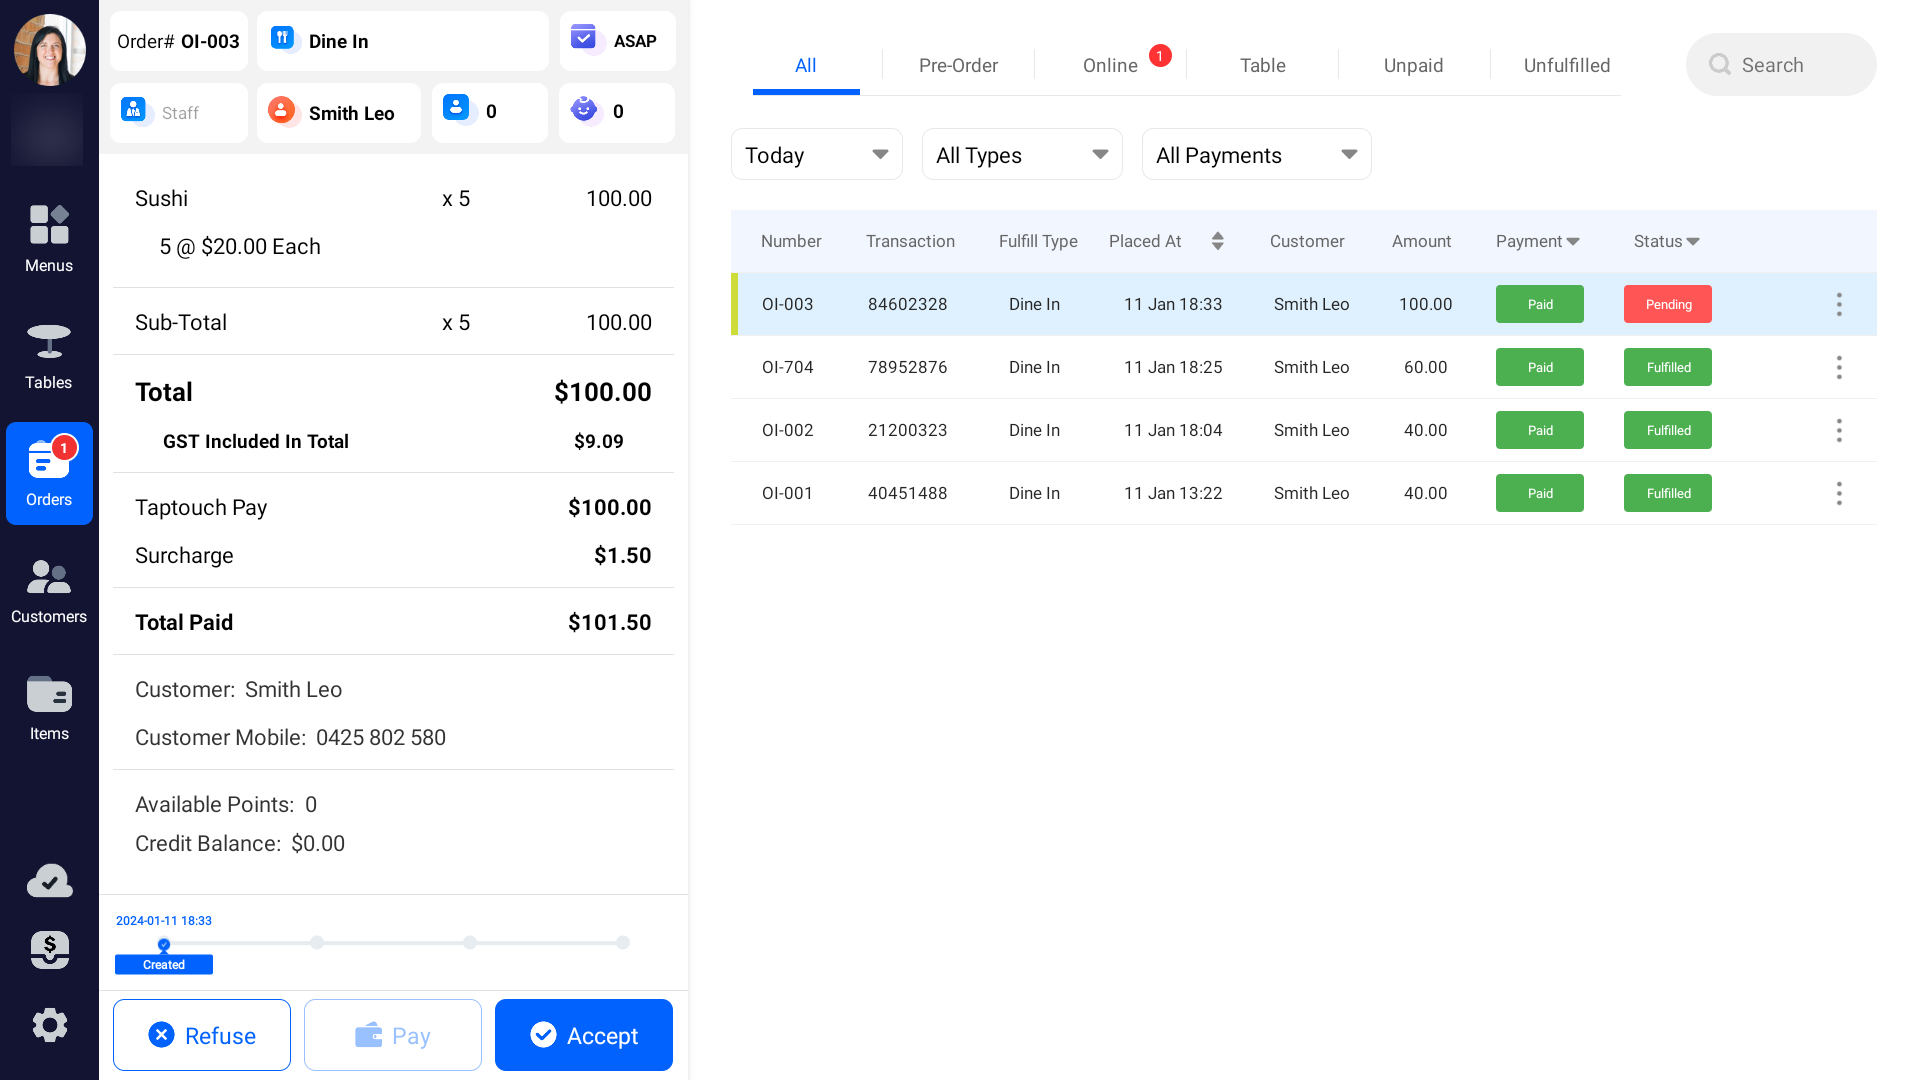
Task: Click the Search input field
Action: pyautogui.click(x=1781, y=65)
